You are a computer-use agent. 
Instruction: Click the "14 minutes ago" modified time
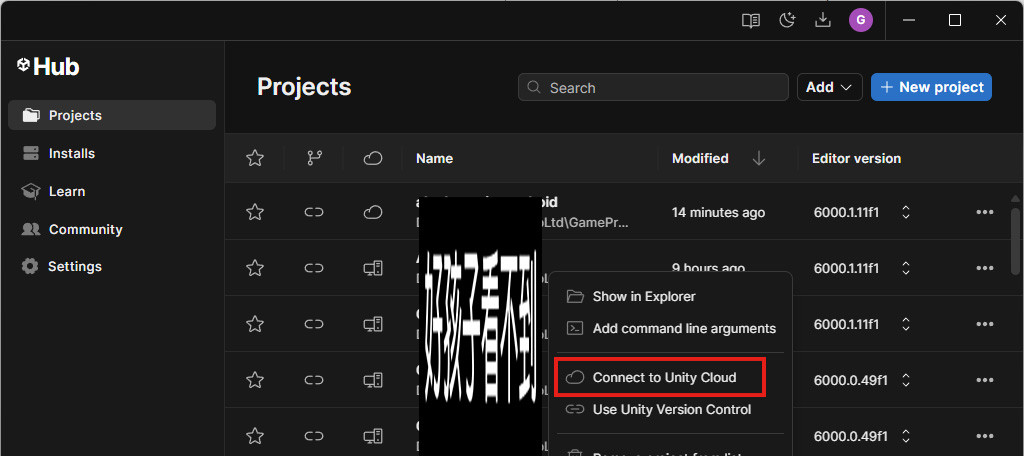(718, 212)
